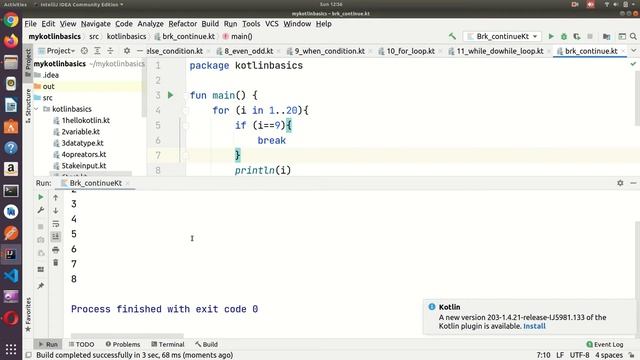The width and height of the screenshot is (640, 360).
Task: Switch to 8_even_odd.kt tab
Action: coord(249,51)
